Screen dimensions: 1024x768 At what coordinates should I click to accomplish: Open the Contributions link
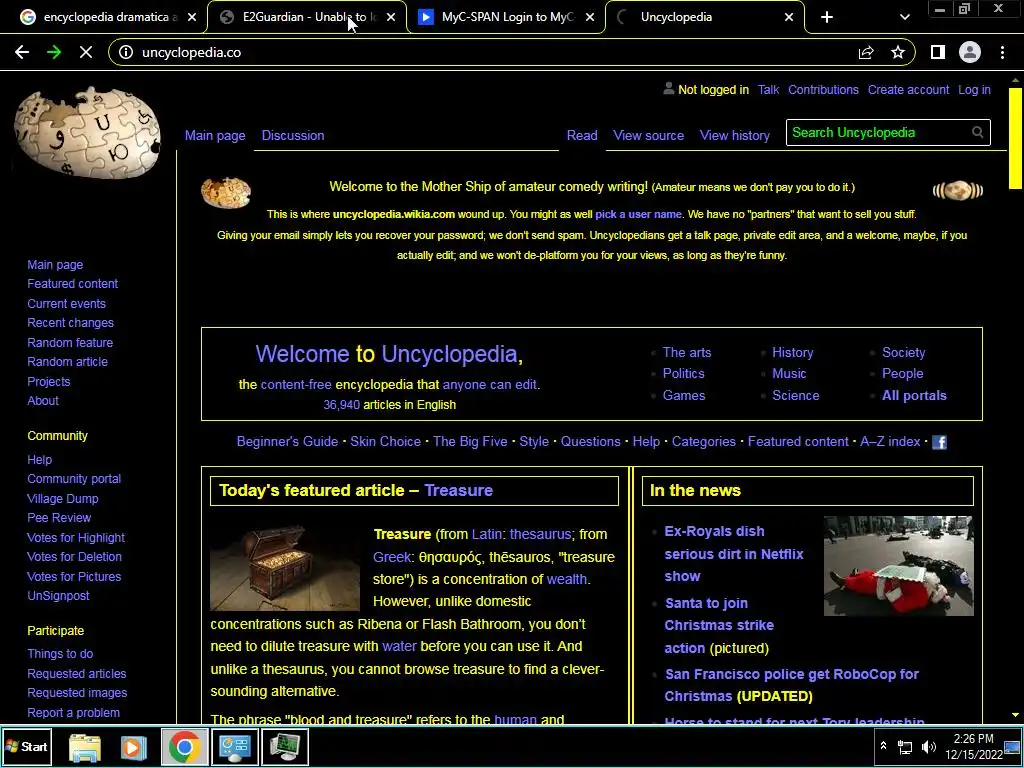(823, 89)
